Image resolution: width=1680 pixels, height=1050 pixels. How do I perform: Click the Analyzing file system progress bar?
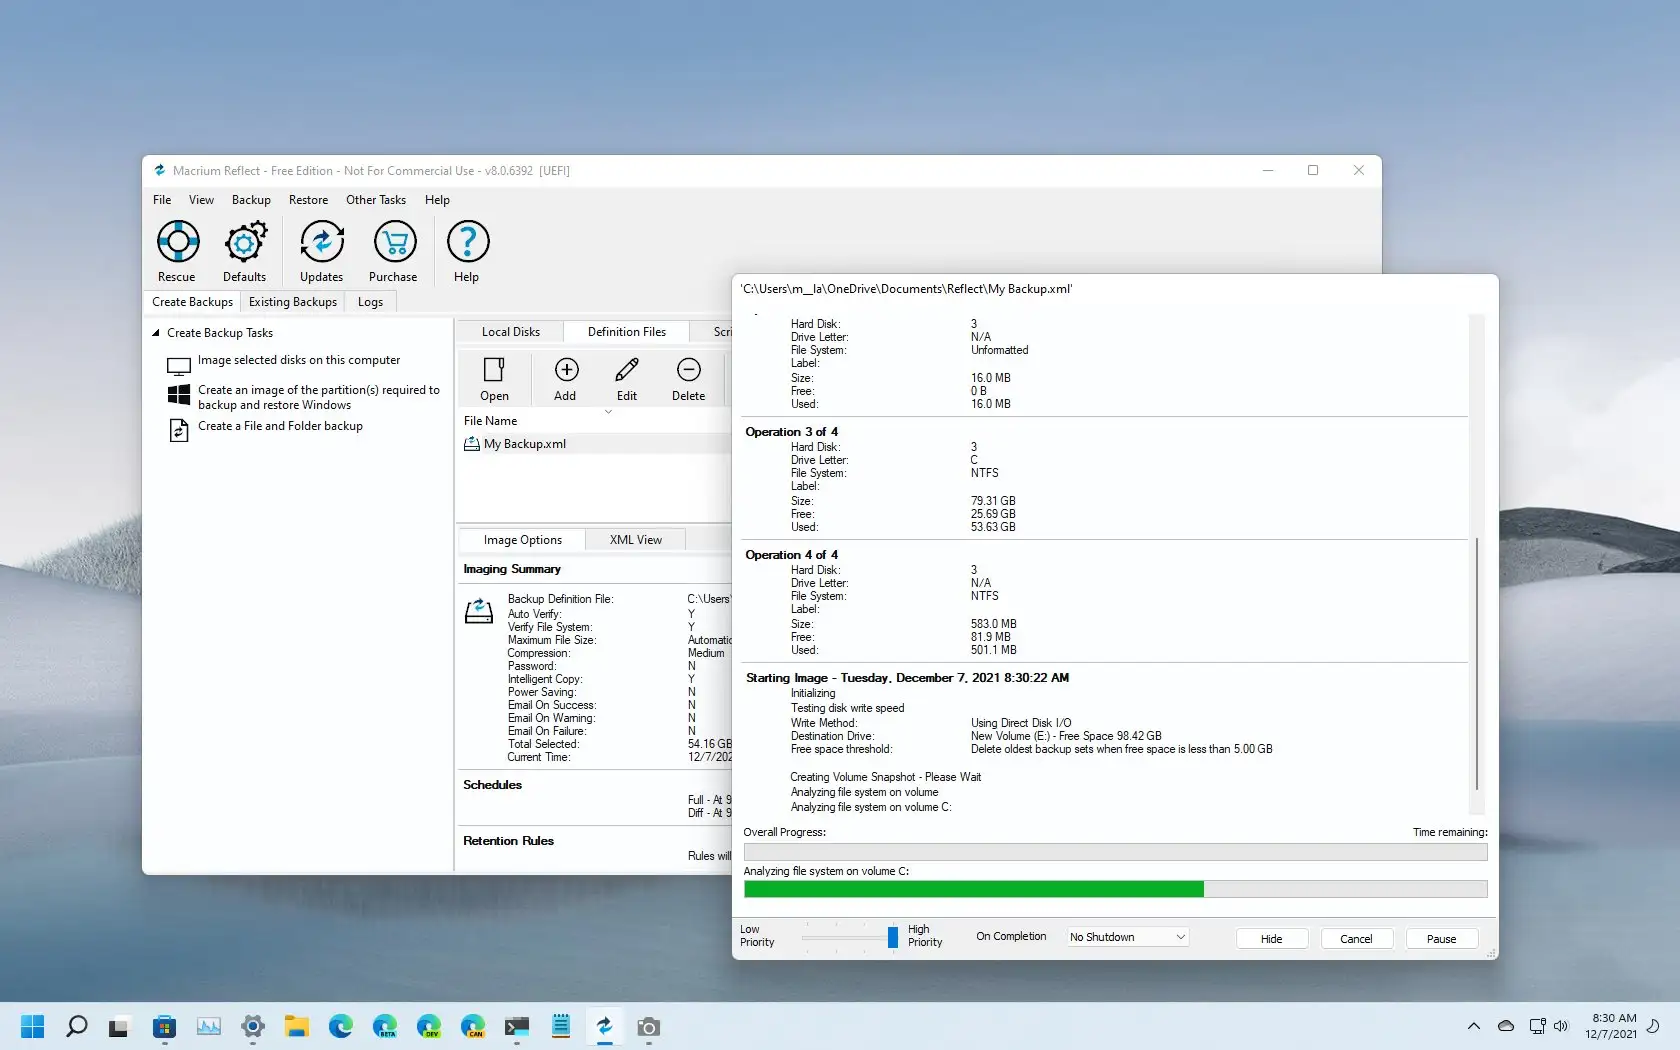click(1115, 889)
